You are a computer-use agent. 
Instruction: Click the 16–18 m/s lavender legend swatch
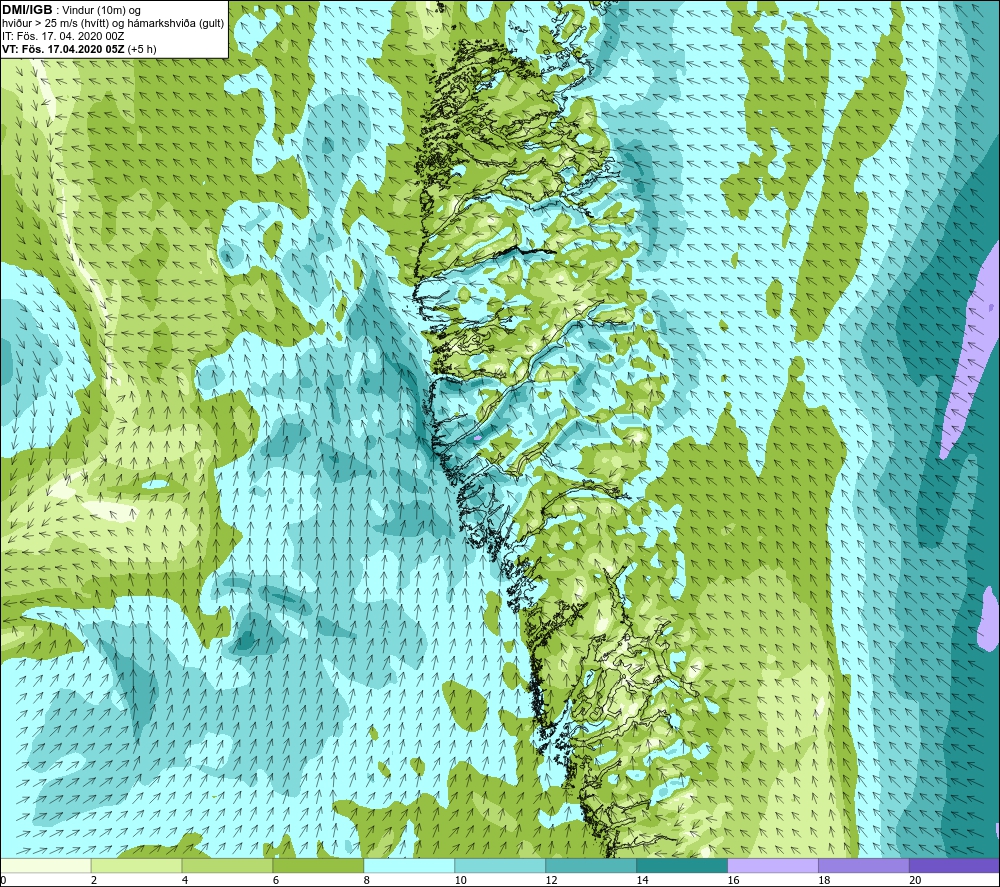point(772,865)
